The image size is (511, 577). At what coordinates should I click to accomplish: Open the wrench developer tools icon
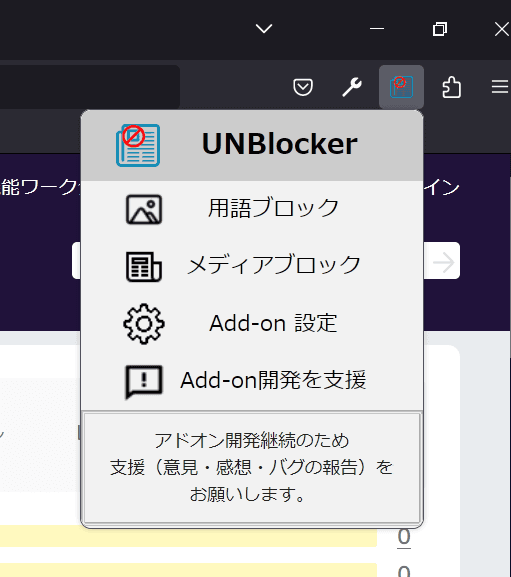tap(352, 87)
